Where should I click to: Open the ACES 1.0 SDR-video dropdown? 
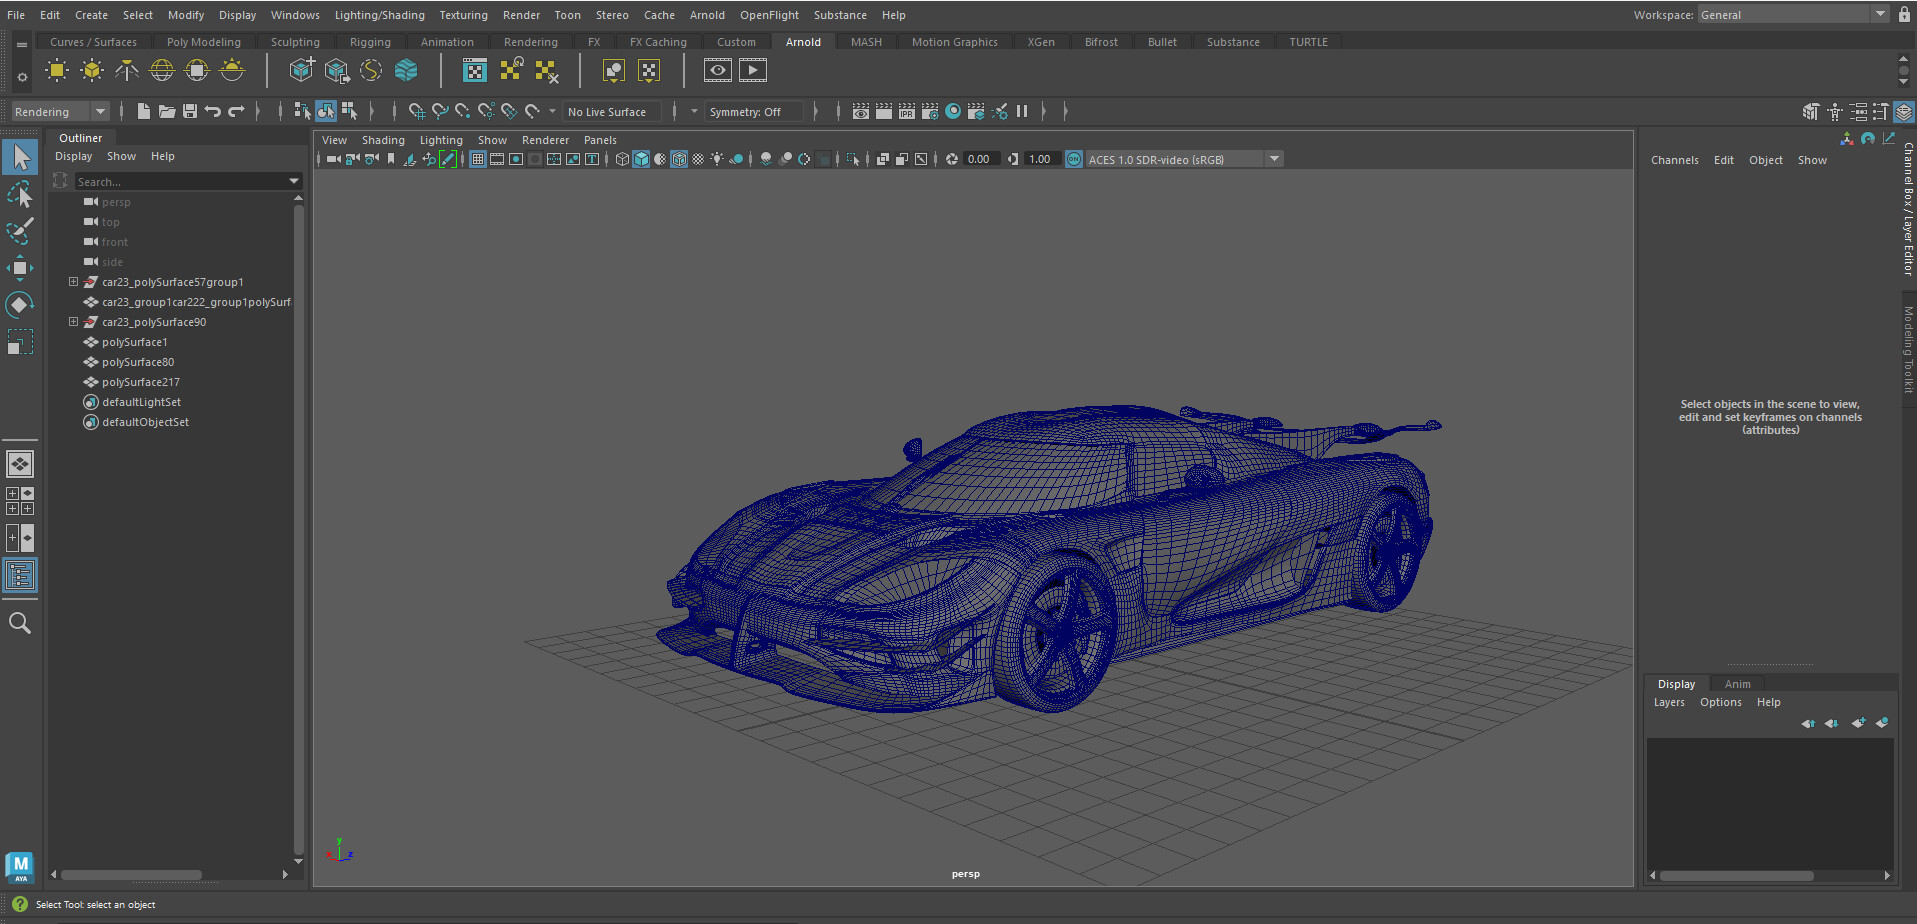[1273, 158]
